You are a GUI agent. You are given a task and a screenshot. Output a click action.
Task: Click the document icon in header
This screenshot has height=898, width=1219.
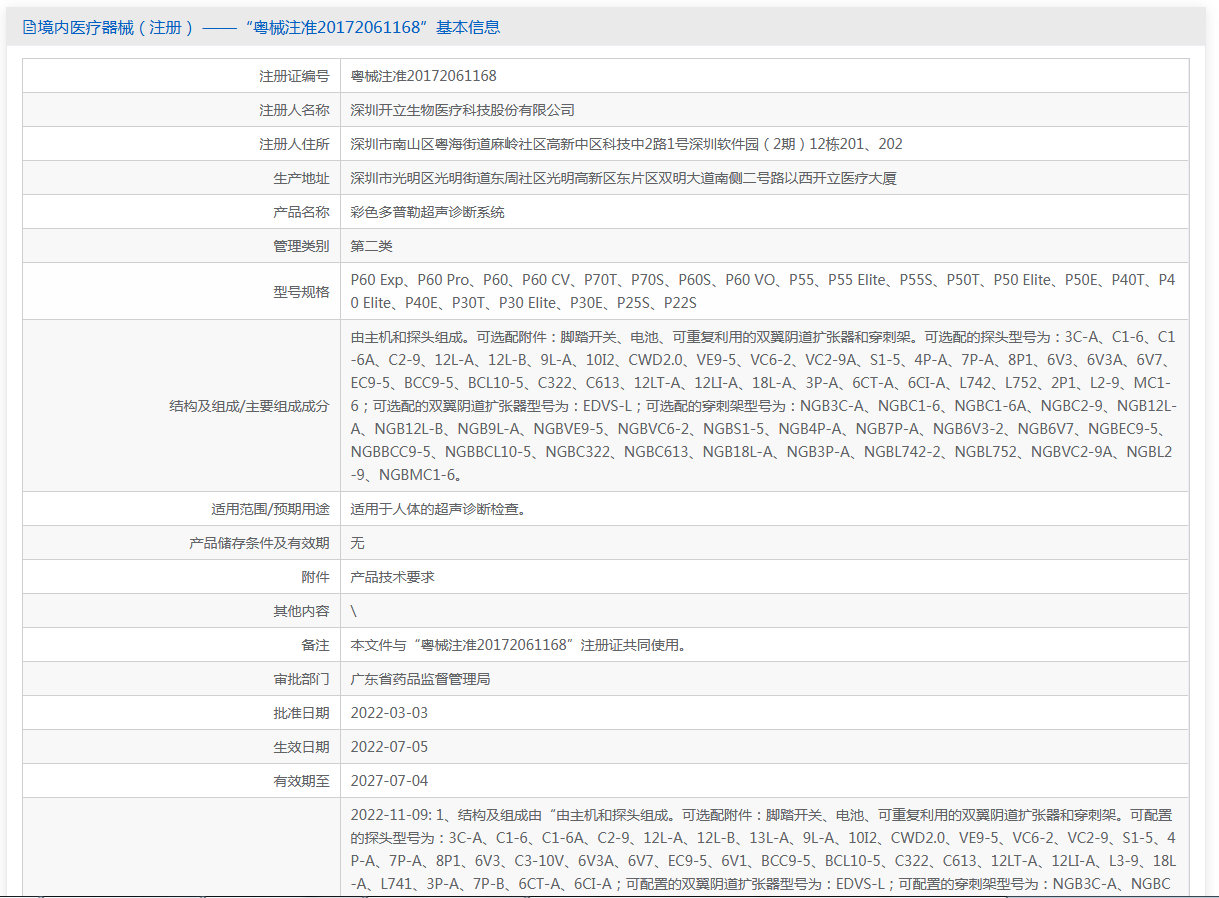pyautogui.click(x=29, y=28)
